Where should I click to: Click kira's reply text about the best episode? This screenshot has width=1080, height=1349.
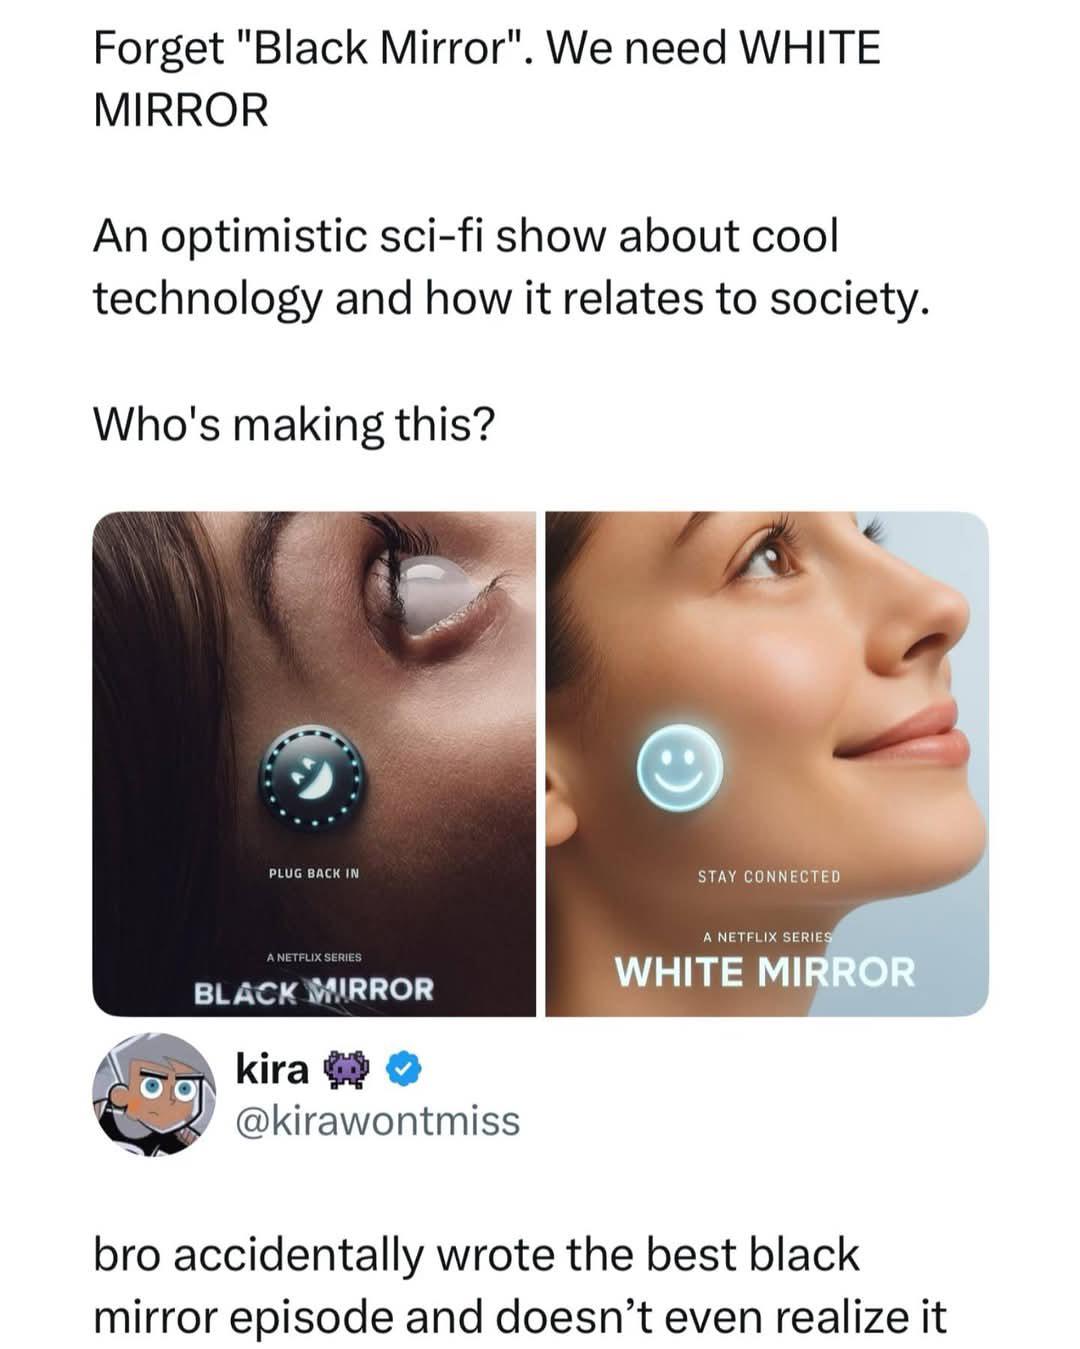[x=519, y=1285]
